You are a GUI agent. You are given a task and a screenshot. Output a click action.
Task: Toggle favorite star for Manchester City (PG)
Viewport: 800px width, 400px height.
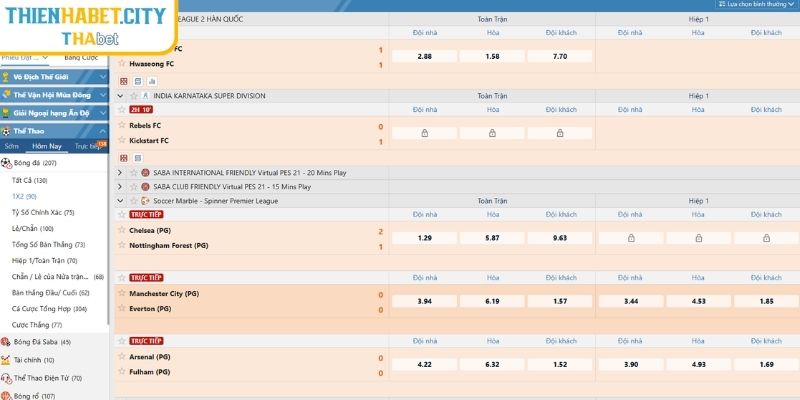pyautogui.click(x=122, y=294)
